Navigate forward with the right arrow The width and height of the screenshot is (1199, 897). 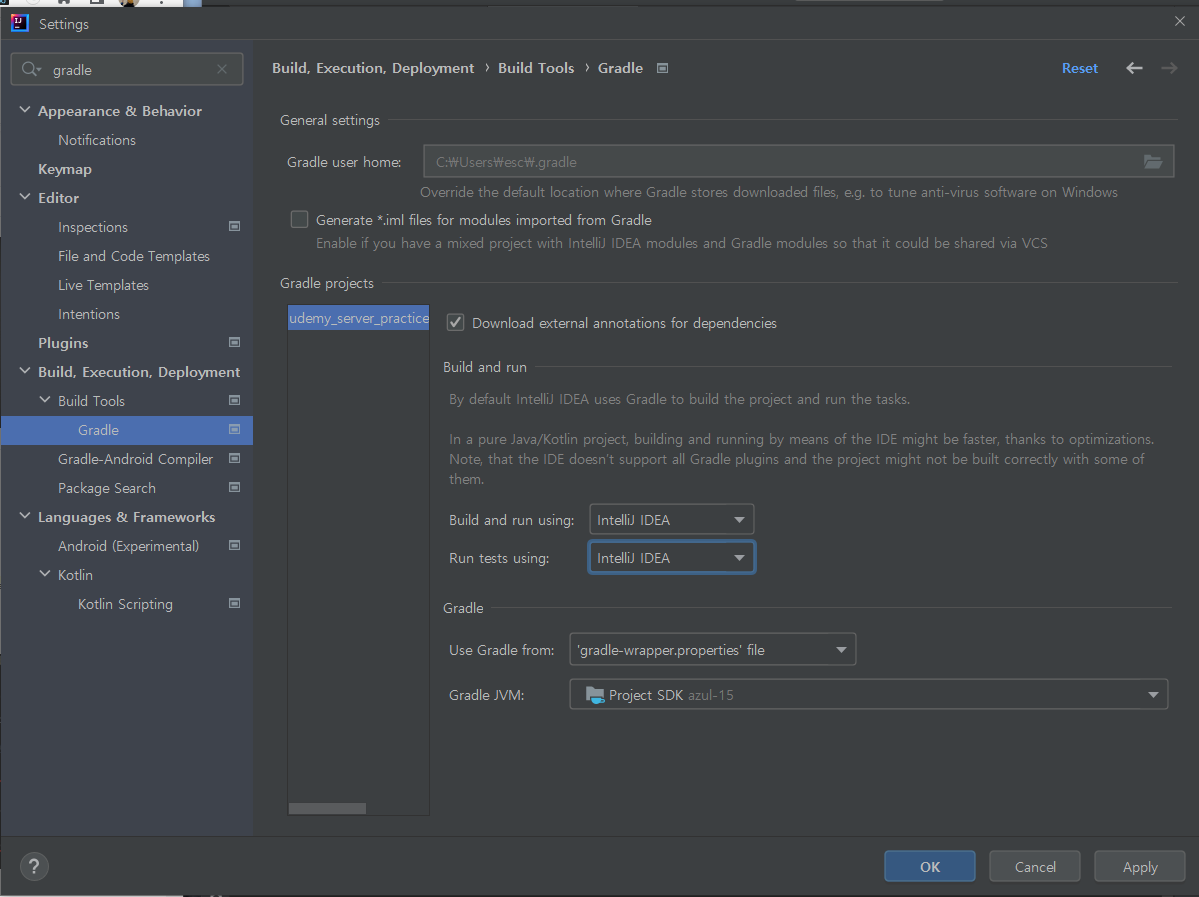click(x=1169, y=68)
